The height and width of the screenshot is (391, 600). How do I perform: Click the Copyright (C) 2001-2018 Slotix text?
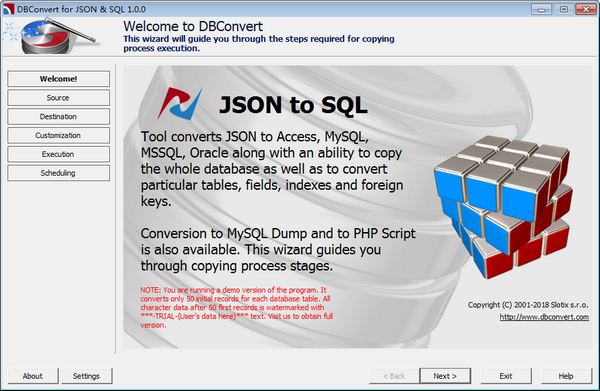[x=528, y=305]
